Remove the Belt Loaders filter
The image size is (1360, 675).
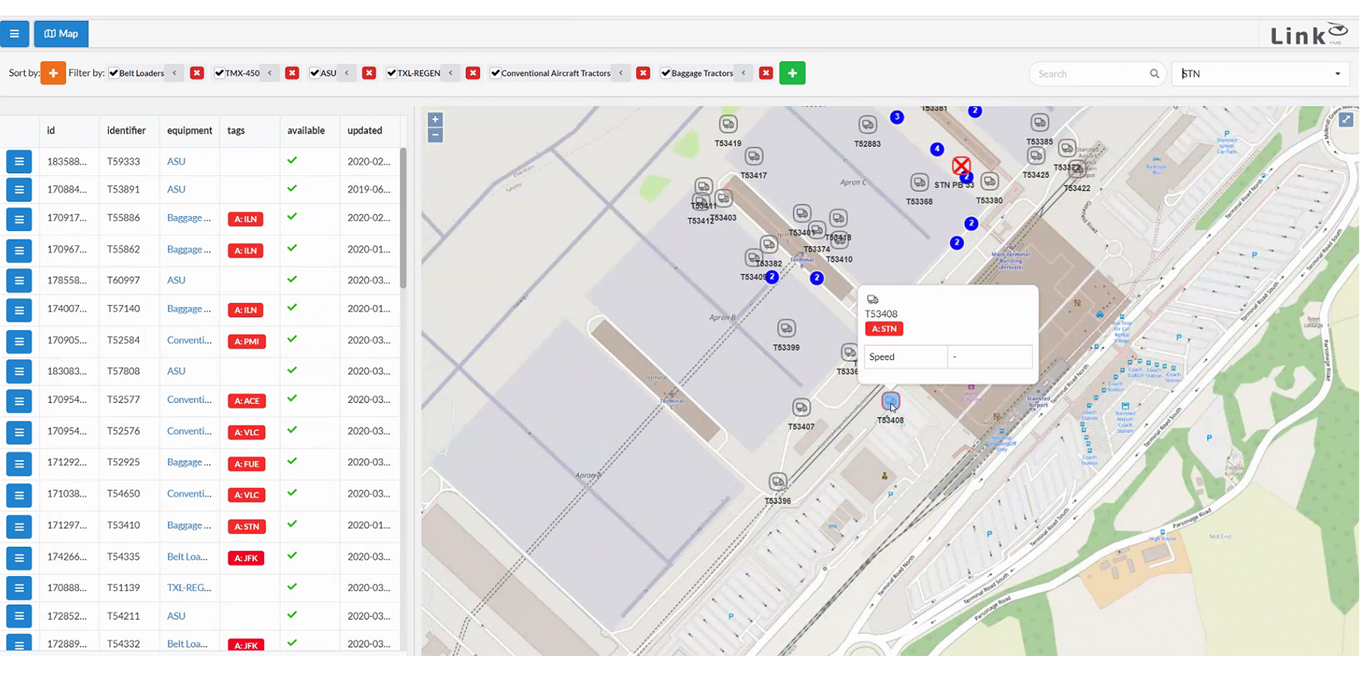pos(197,73)
